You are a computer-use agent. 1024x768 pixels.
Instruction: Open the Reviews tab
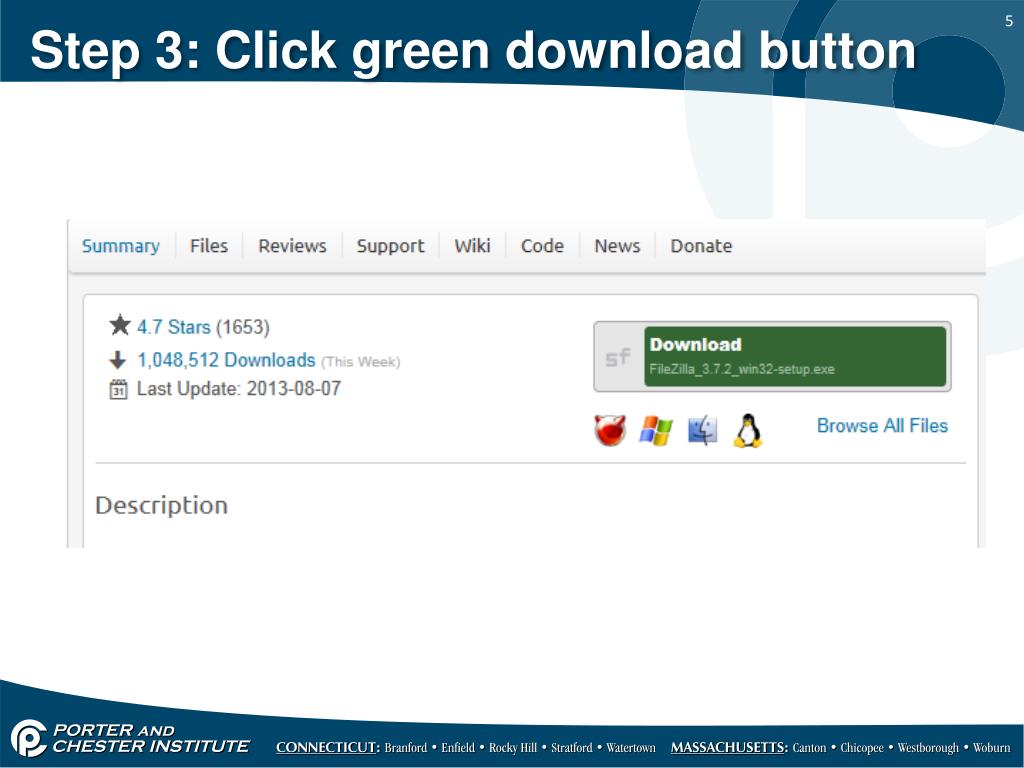tap(292, 246)
